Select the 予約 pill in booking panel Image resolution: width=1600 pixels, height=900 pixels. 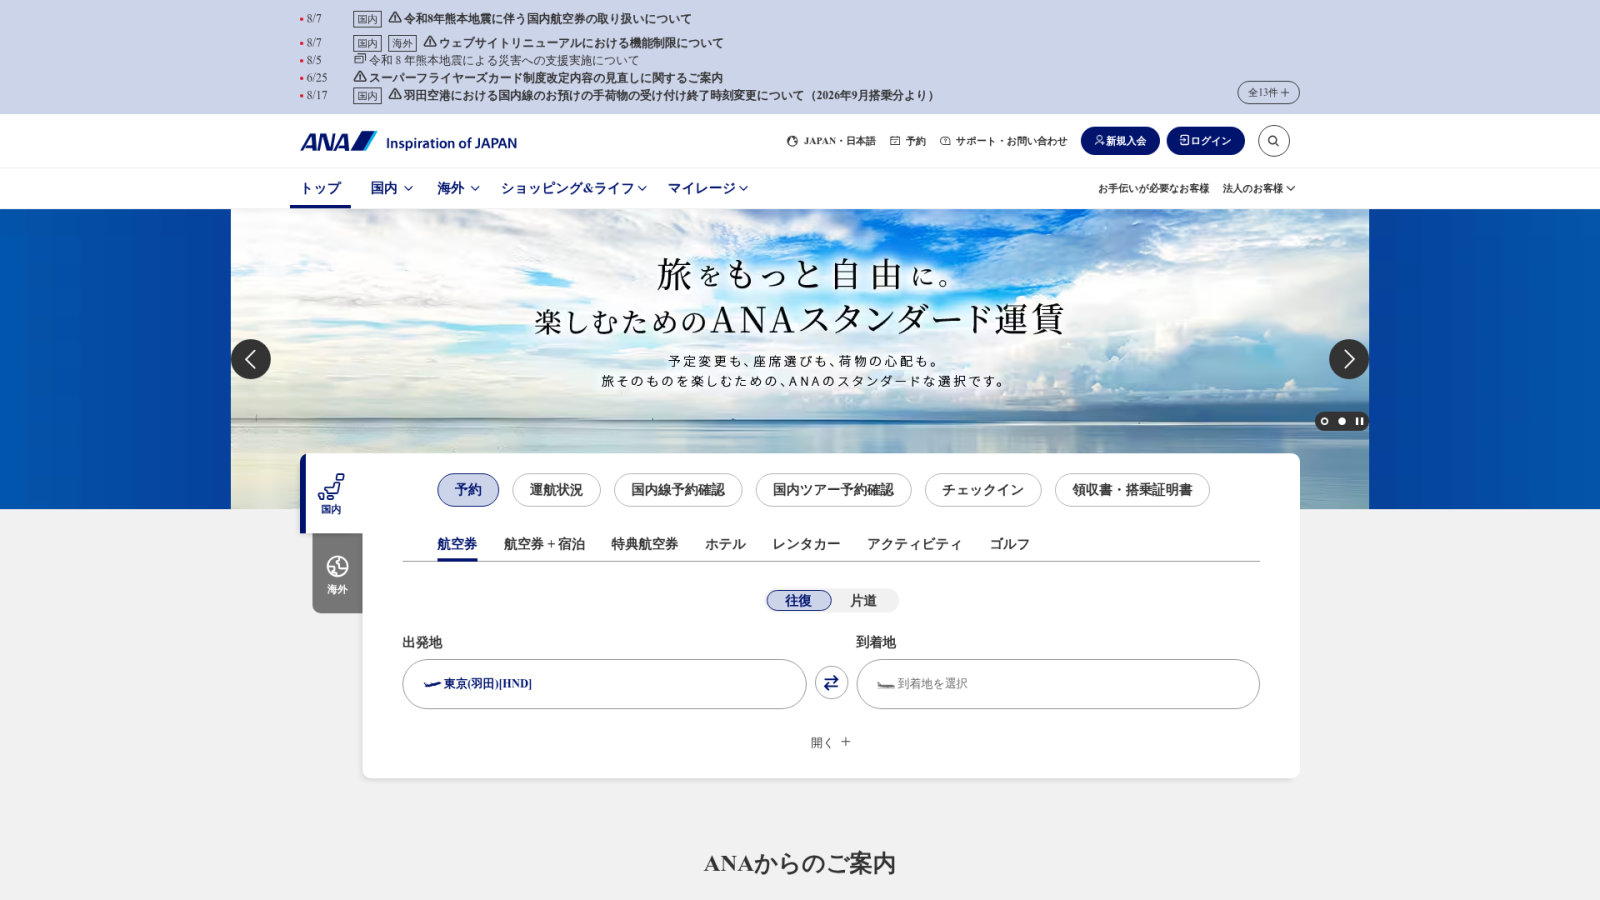click(468, 490)
